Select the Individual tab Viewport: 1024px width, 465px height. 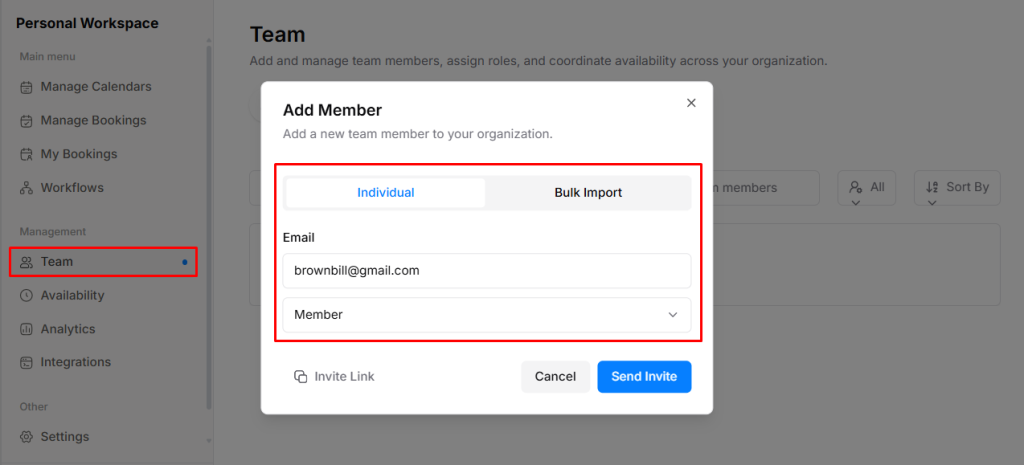coord(386,193)
